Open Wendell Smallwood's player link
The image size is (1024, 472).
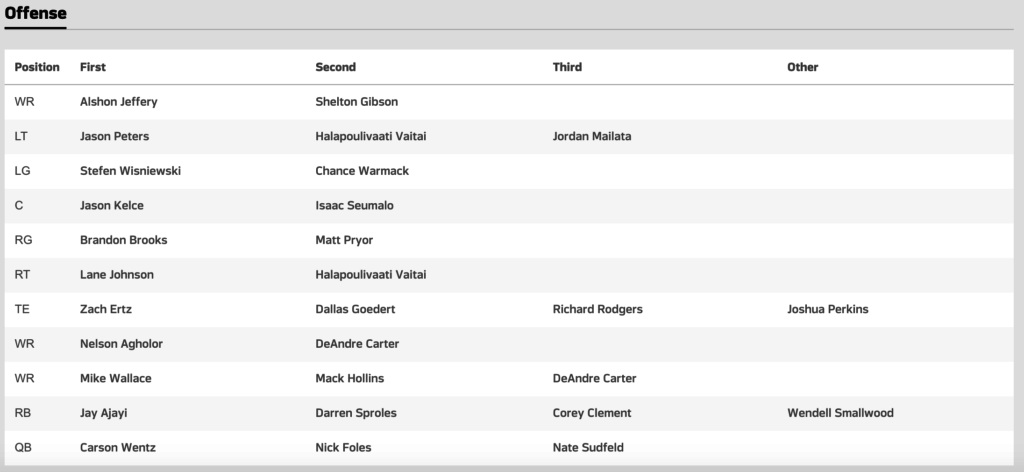(x=840, y=413)
